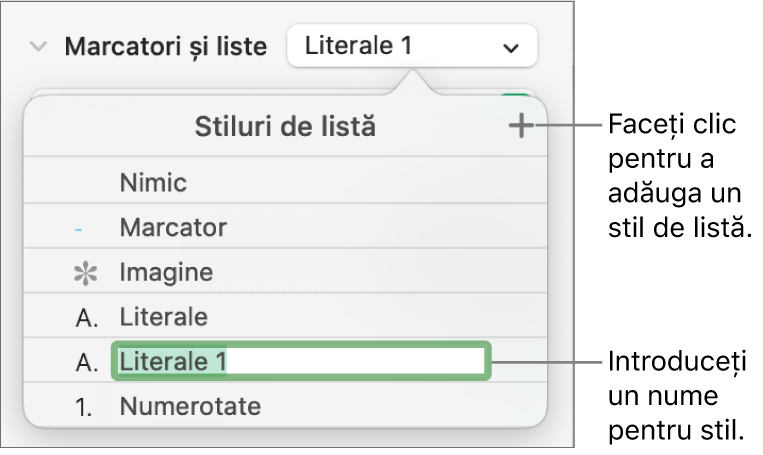Click the dash bullet preview beside Marcator
This screenshot has width=763, height=455.
point(78,229)
